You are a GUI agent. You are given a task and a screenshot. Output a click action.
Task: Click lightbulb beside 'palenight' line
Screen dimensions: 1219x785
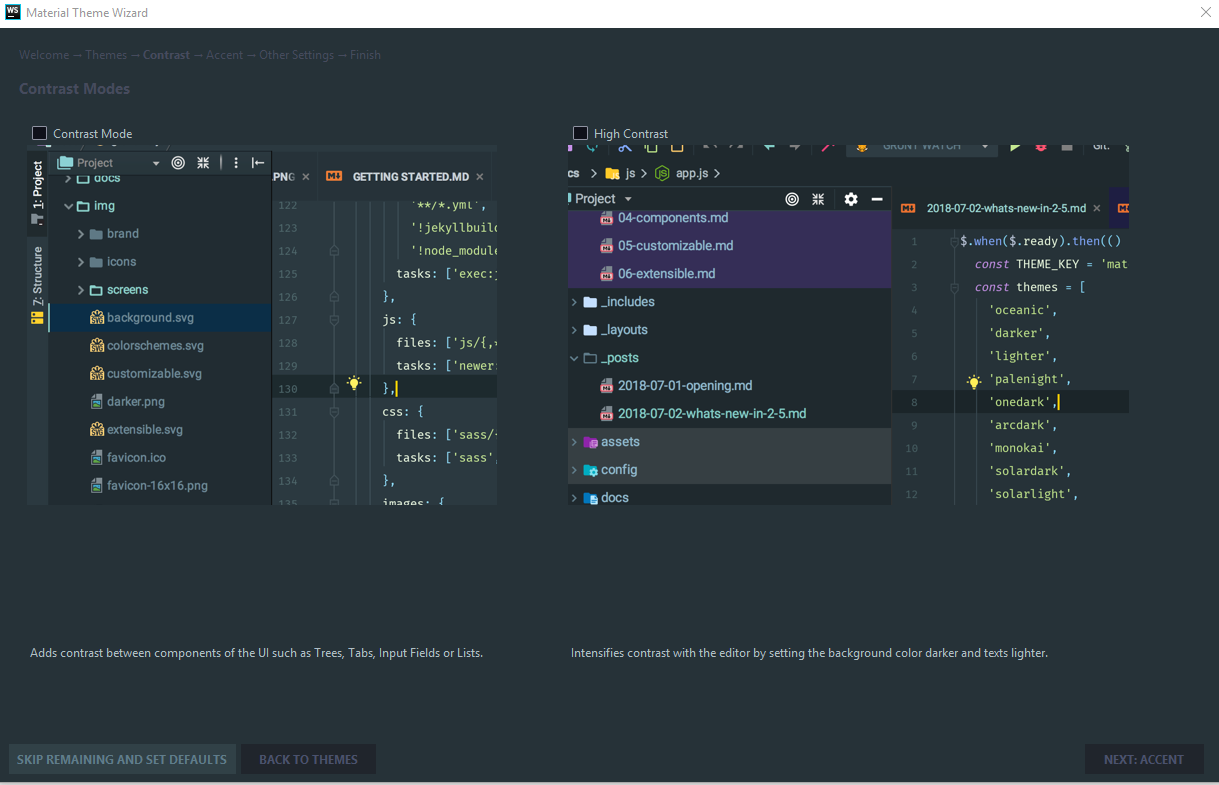[x=974, y=381]
